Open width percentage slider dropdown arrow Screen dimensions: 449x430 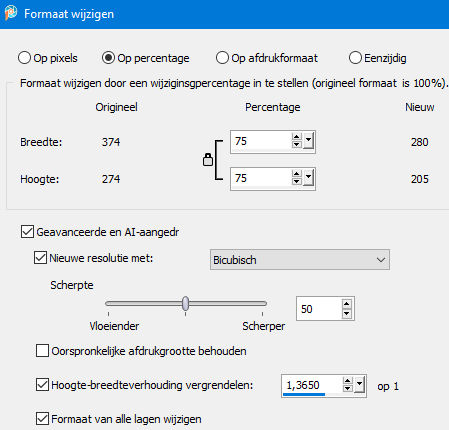[x=308, y=140]
